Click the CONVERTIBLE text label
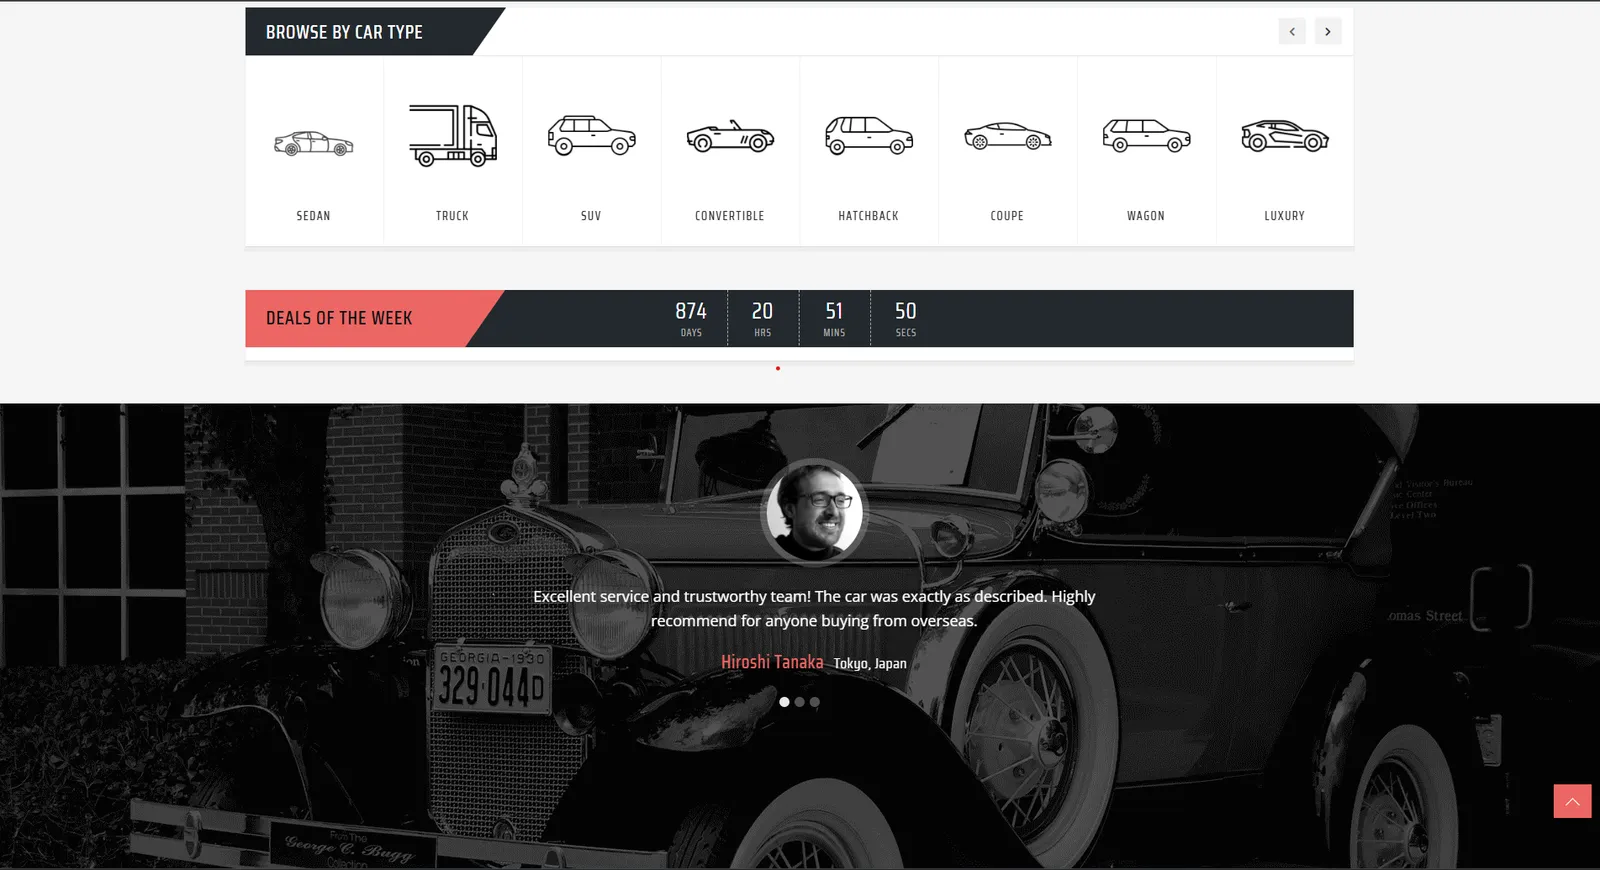 click(730, 216)
